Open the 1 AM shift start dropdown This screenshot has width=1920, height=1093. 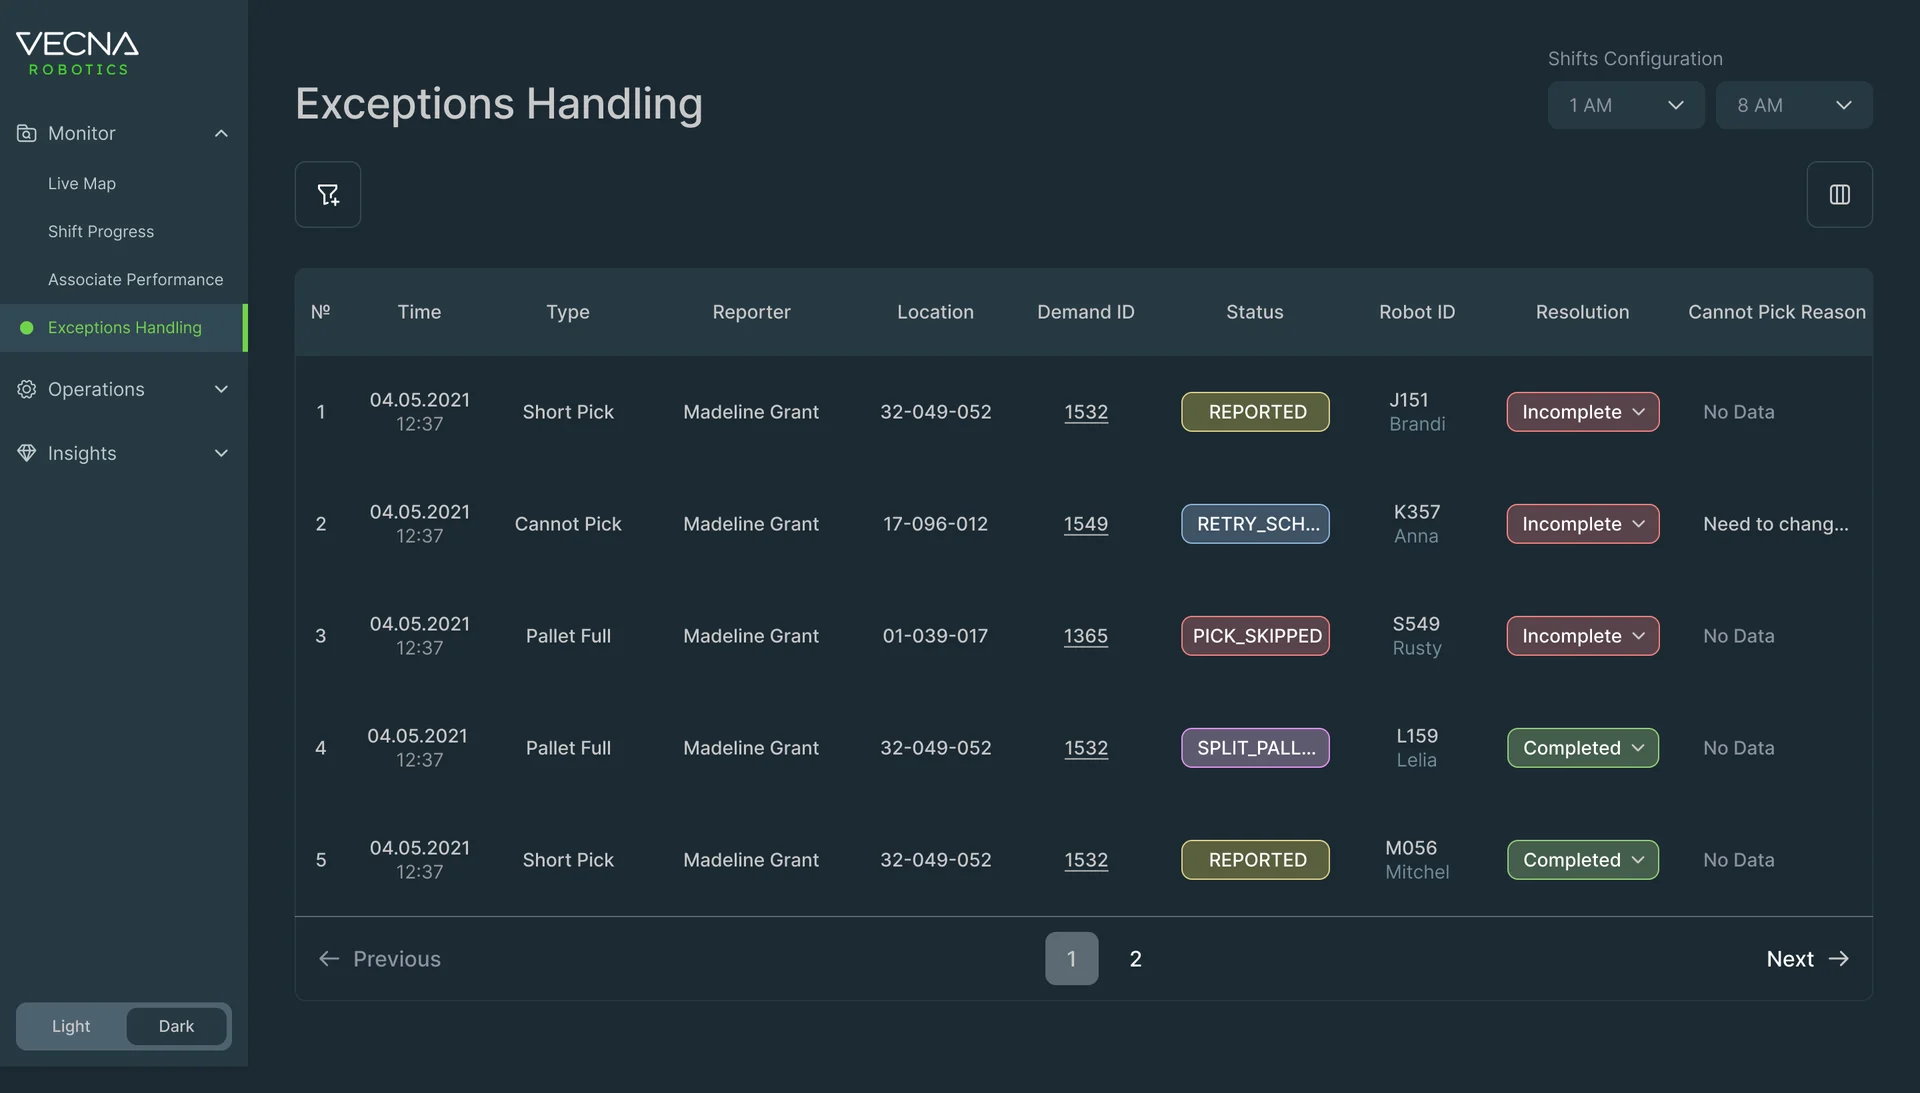tap(1626, 105)
